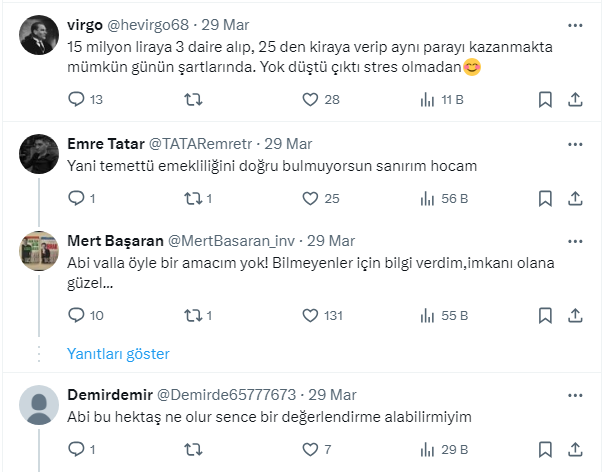Expand replies with Yanıtları göster
The width and height of the screenshot is (606, 472).
(118, 354)
